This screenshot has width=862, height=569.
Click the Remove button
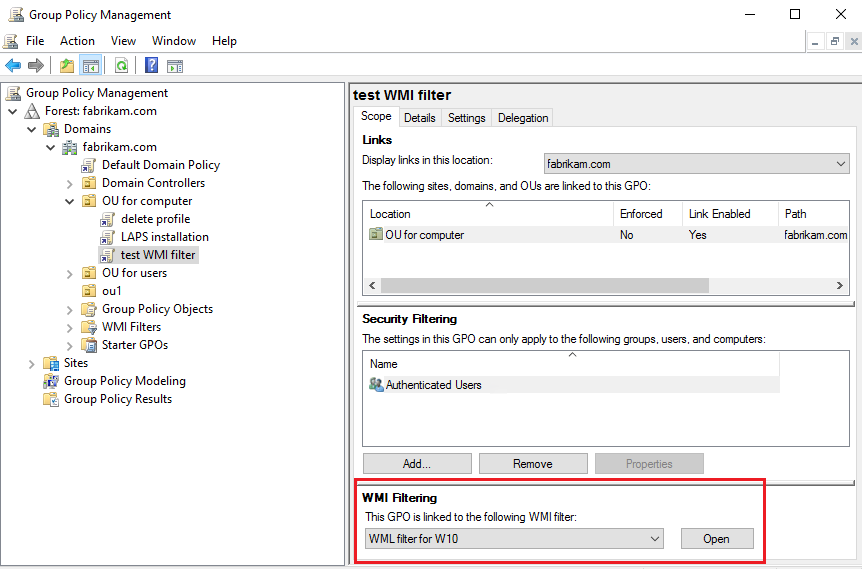(533, 463)
